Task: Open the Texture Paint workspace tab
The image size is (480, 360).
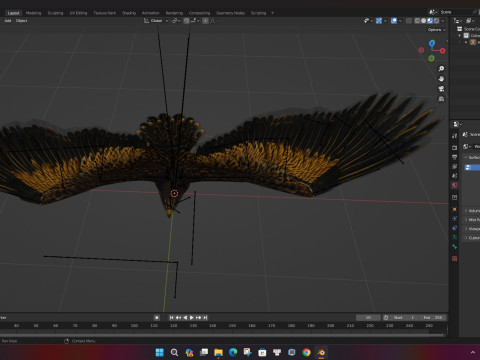Action: pyautogui.click(x=104, y=13)
